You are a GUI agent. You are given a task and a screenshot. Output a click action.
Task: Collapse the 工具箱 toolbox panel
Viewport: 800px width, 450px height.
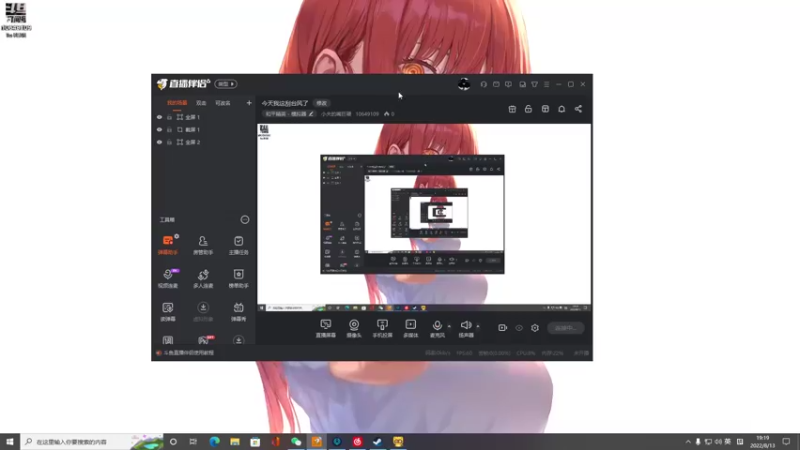click(x=245, y=219)
